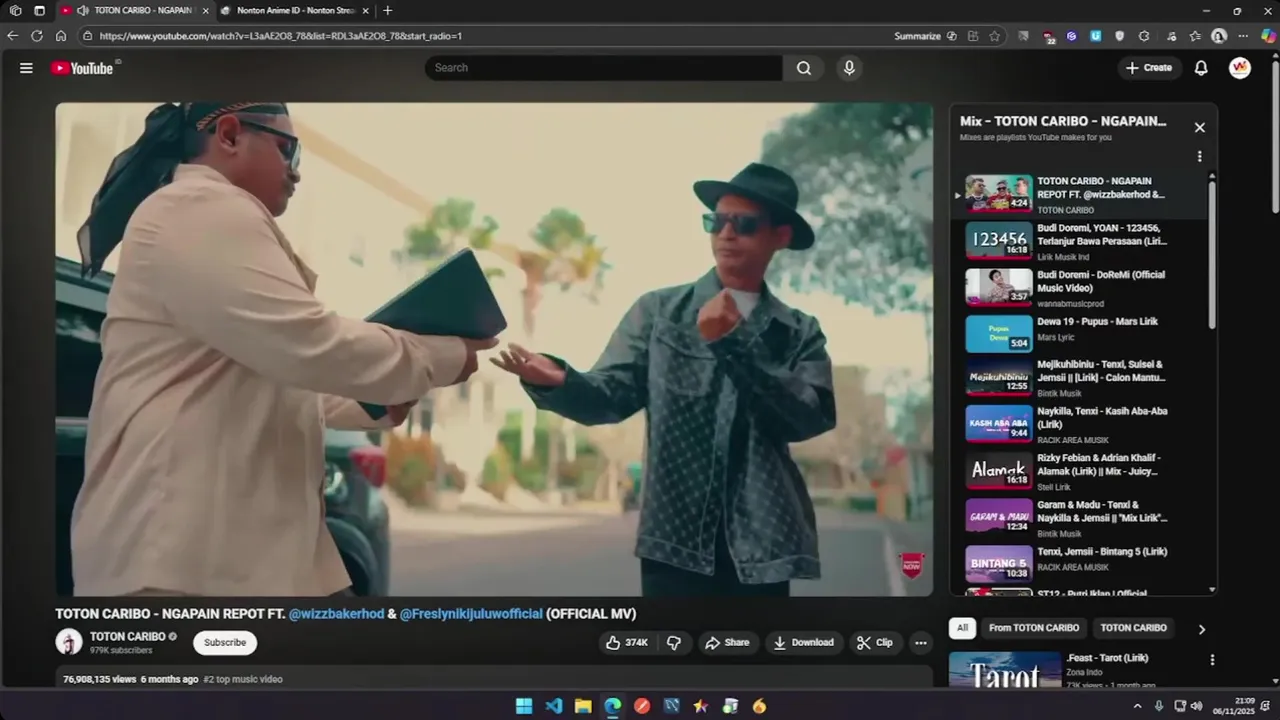Refresh the browser page
Viewport: 1280px width, 720px height.
click(x=37, y=36)
